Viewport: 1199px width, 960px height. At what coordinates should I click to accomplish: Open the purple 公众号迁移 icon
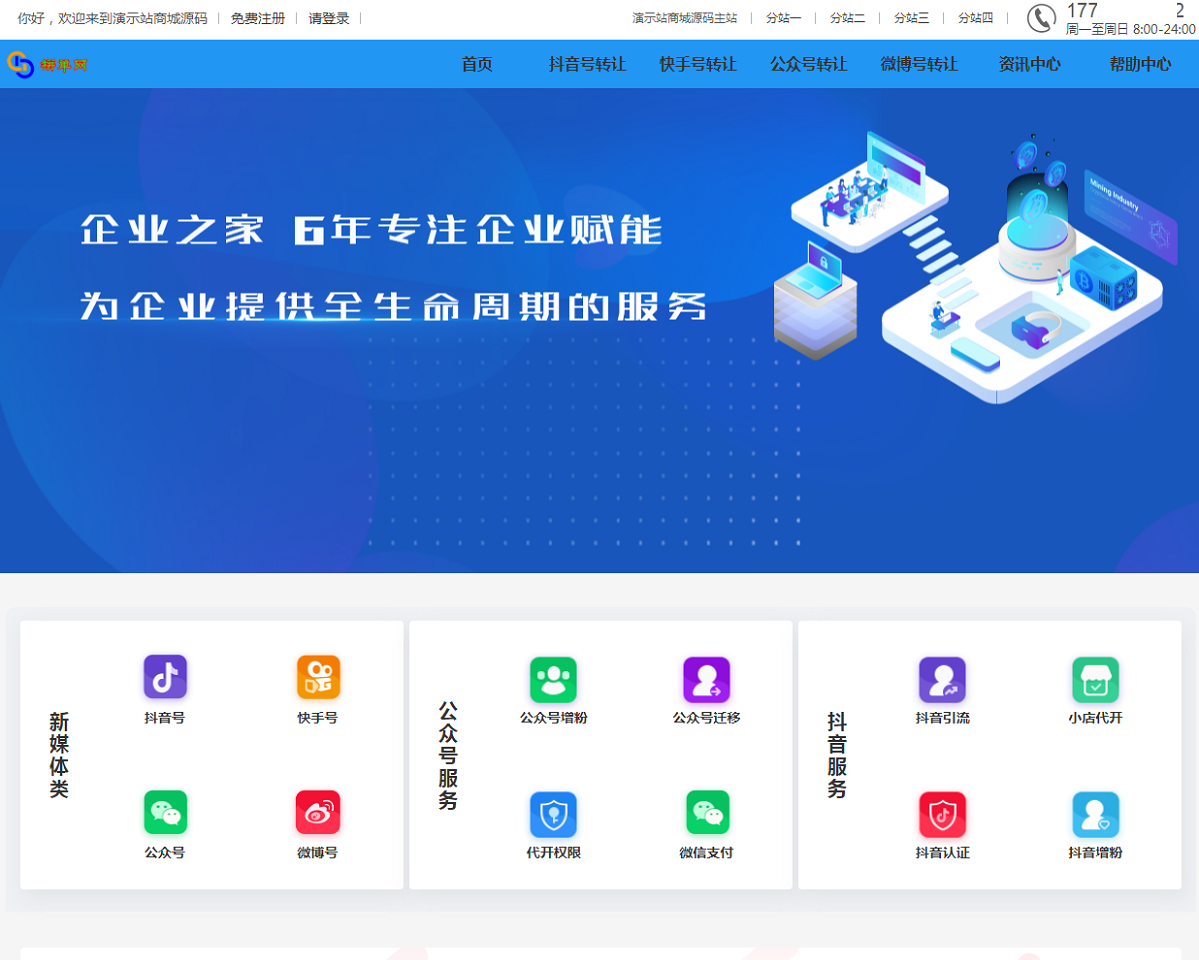coord(706,679)
